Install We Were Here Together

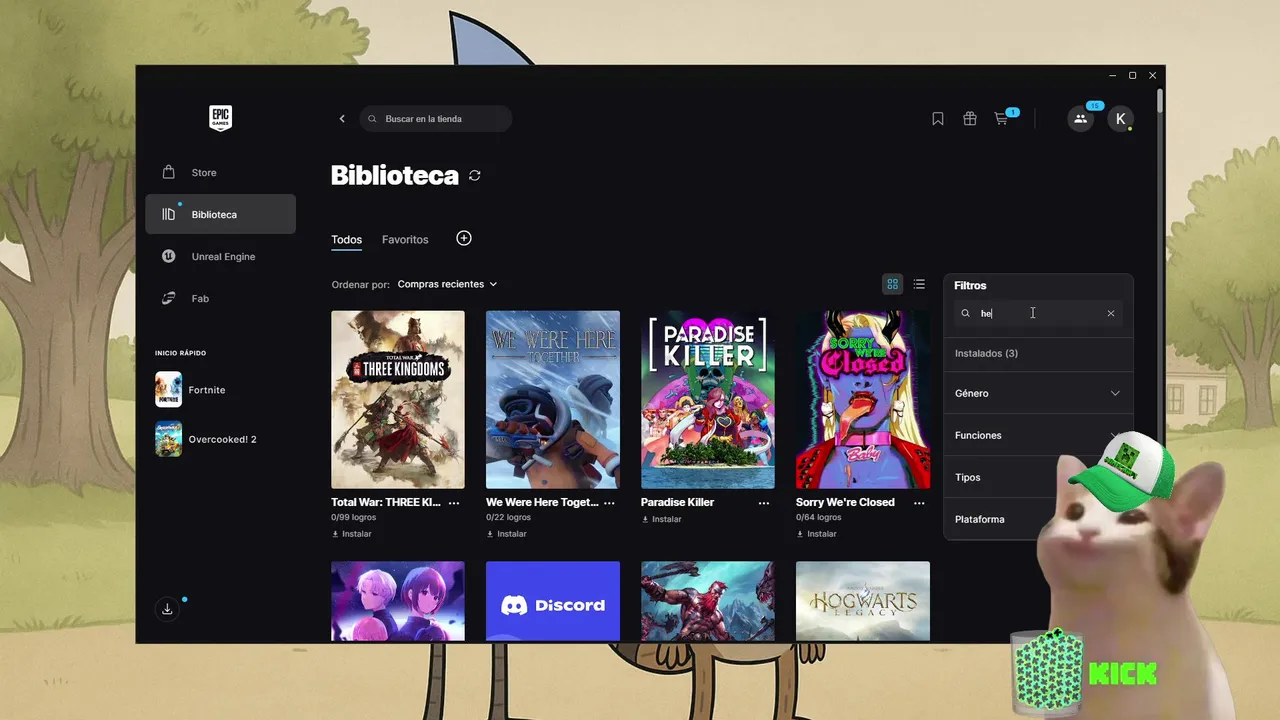coord(507,534)
